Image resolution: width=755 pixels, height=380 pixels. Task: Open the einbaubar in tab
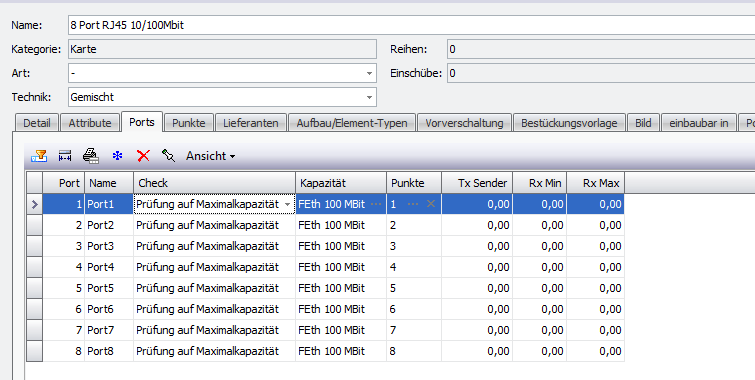tap(699, 123)
